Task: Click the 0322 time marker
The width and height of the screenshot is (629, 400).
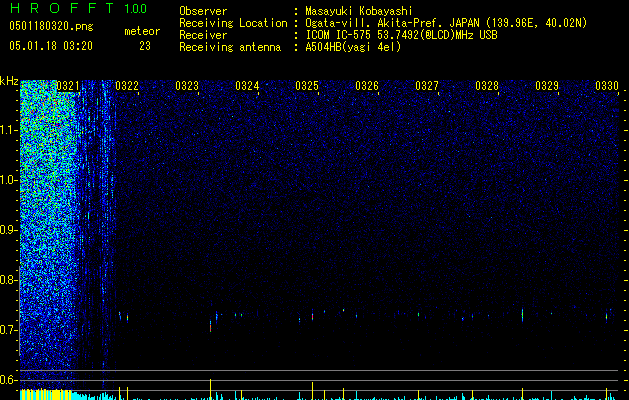Action: point(127,86)
